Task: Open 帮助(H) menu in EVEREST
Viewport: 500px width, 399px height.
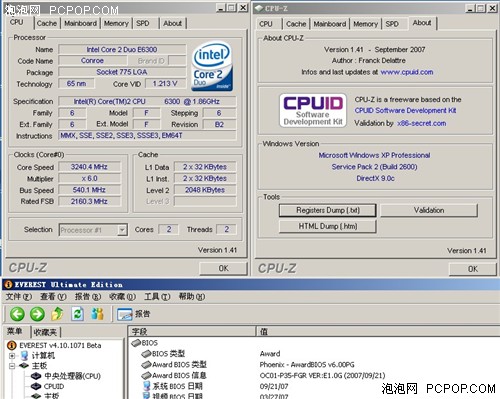Action: point(192,296)
